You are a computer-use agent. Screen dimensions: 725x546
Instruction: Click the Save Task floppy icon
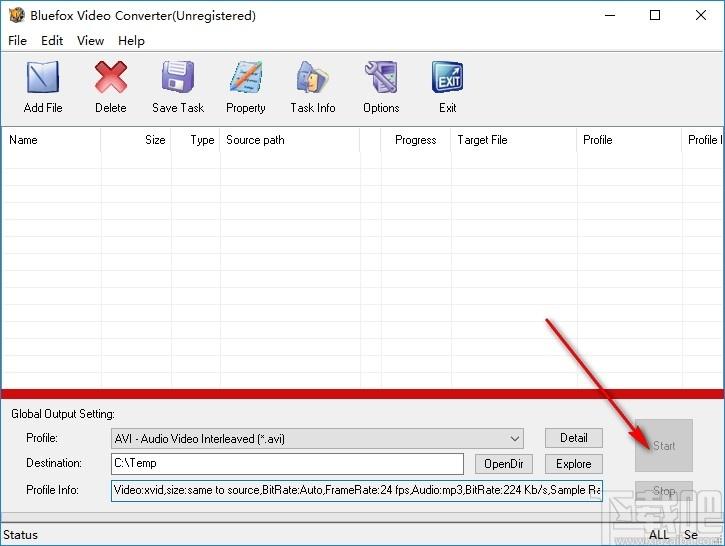[x=178, y=77]
